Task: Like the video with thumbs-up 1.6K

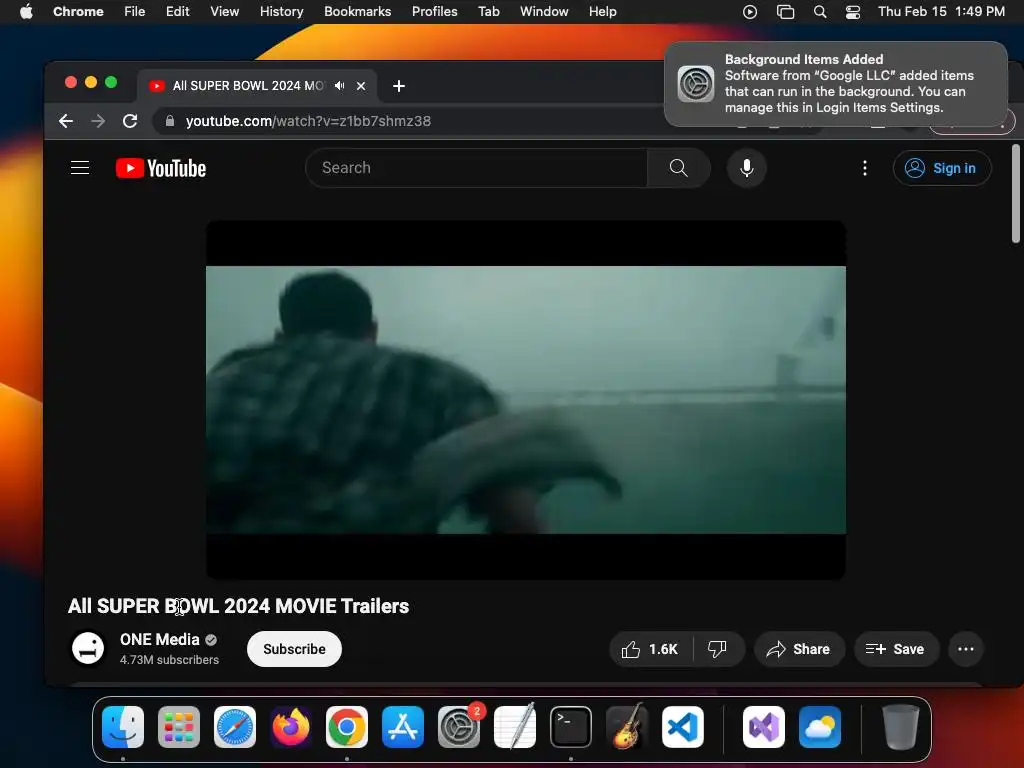Action: click(x=650, y=649)
